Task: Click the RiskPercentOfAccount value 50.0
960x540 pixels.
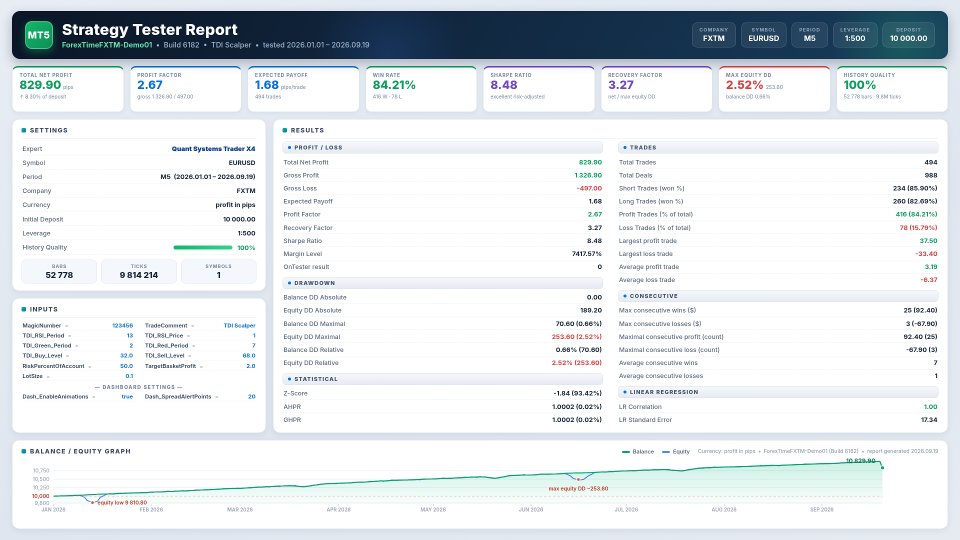Action: [x=126, y=366]
